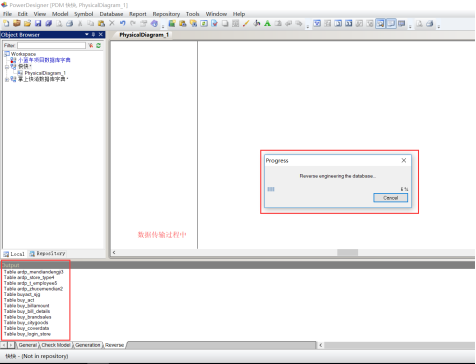Click the Properties toolbar icon next to Redo
Viewport: 476px width, 364px height.
pos(143,23)
